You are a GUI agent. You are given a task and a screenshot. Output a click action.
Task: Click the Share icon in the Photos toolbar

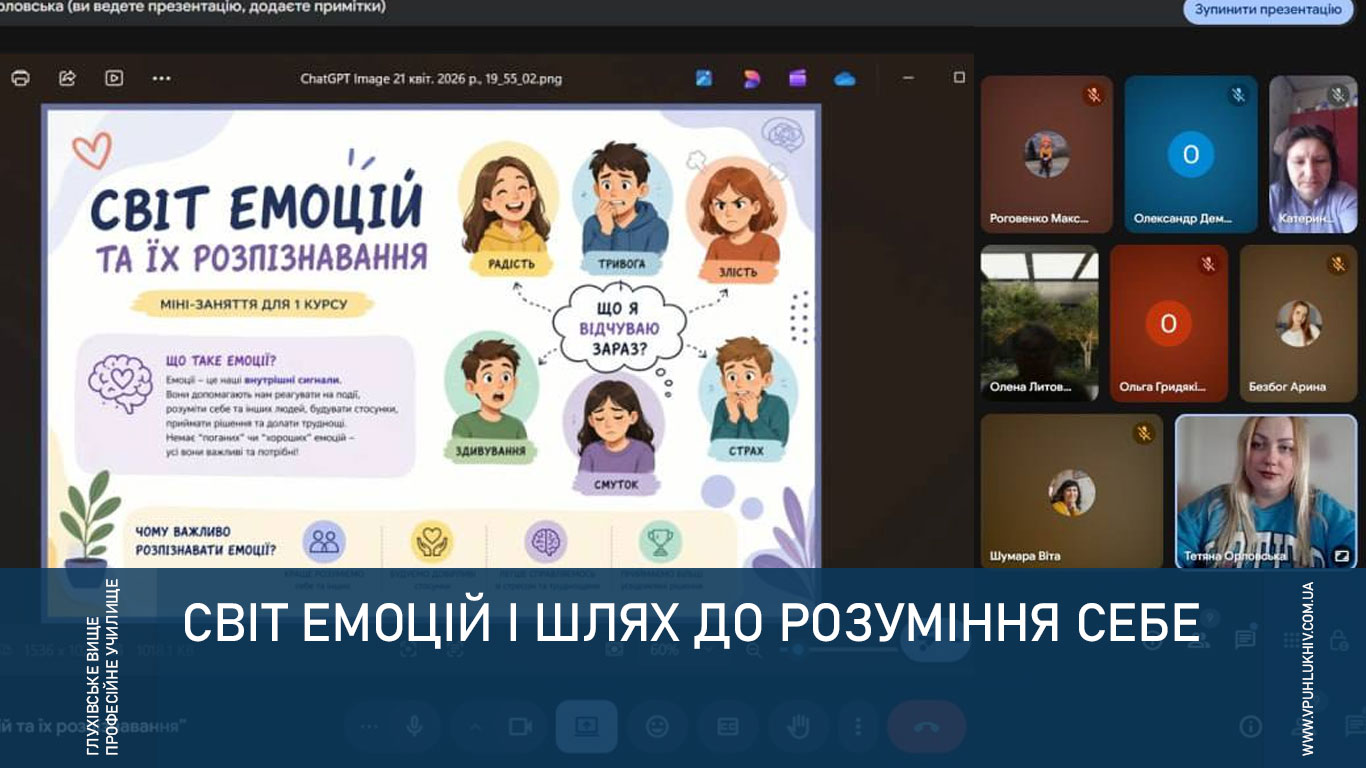pyautogui.click(x=68, y=78)
